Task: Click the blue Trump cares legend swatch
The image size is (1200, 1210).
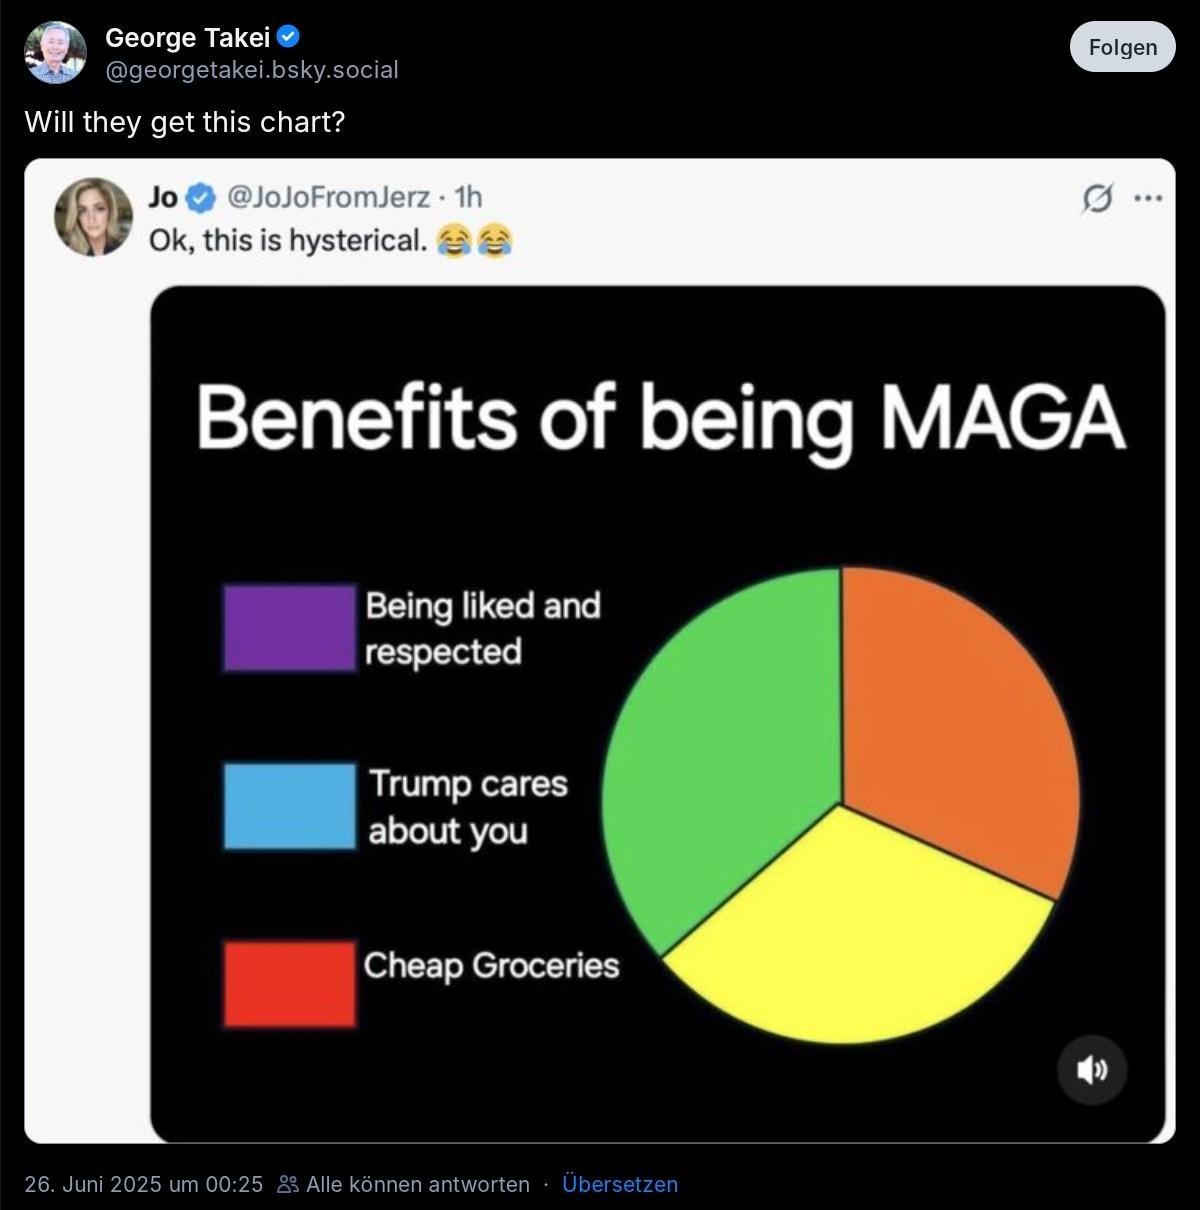Action: click(x=289, y=806)
